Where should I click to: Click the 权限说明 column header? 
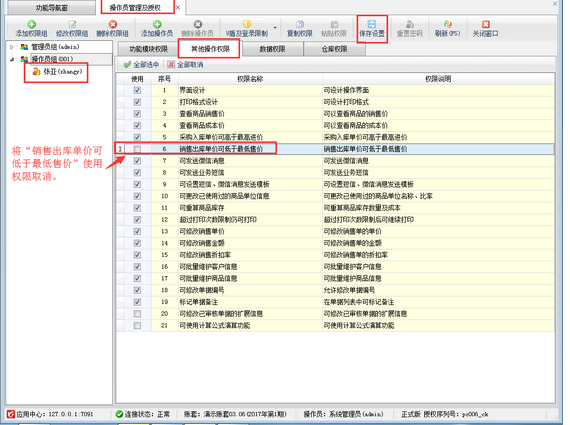tap(438, 79)
